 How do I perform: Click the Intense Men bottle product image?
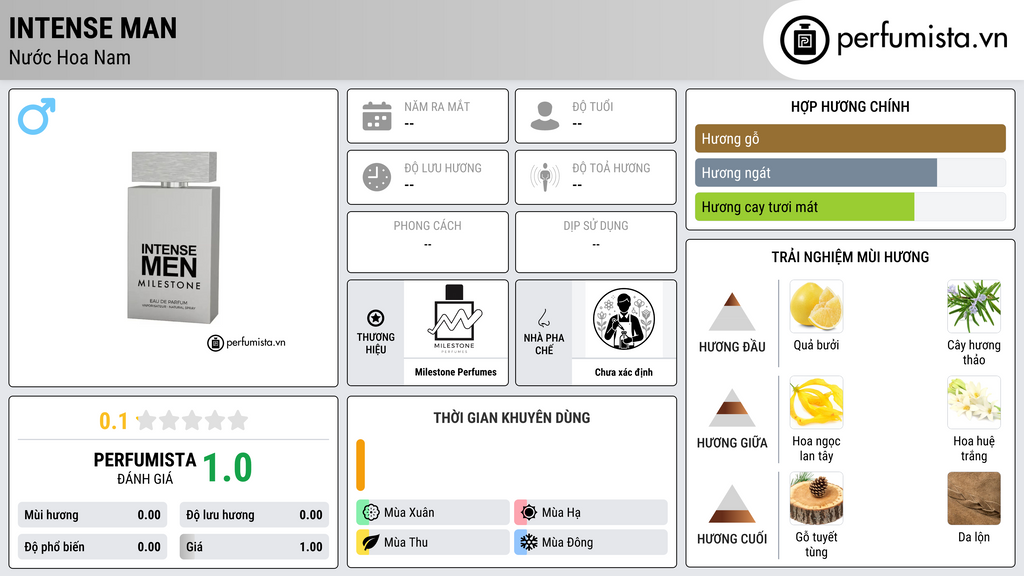(173, 238)
